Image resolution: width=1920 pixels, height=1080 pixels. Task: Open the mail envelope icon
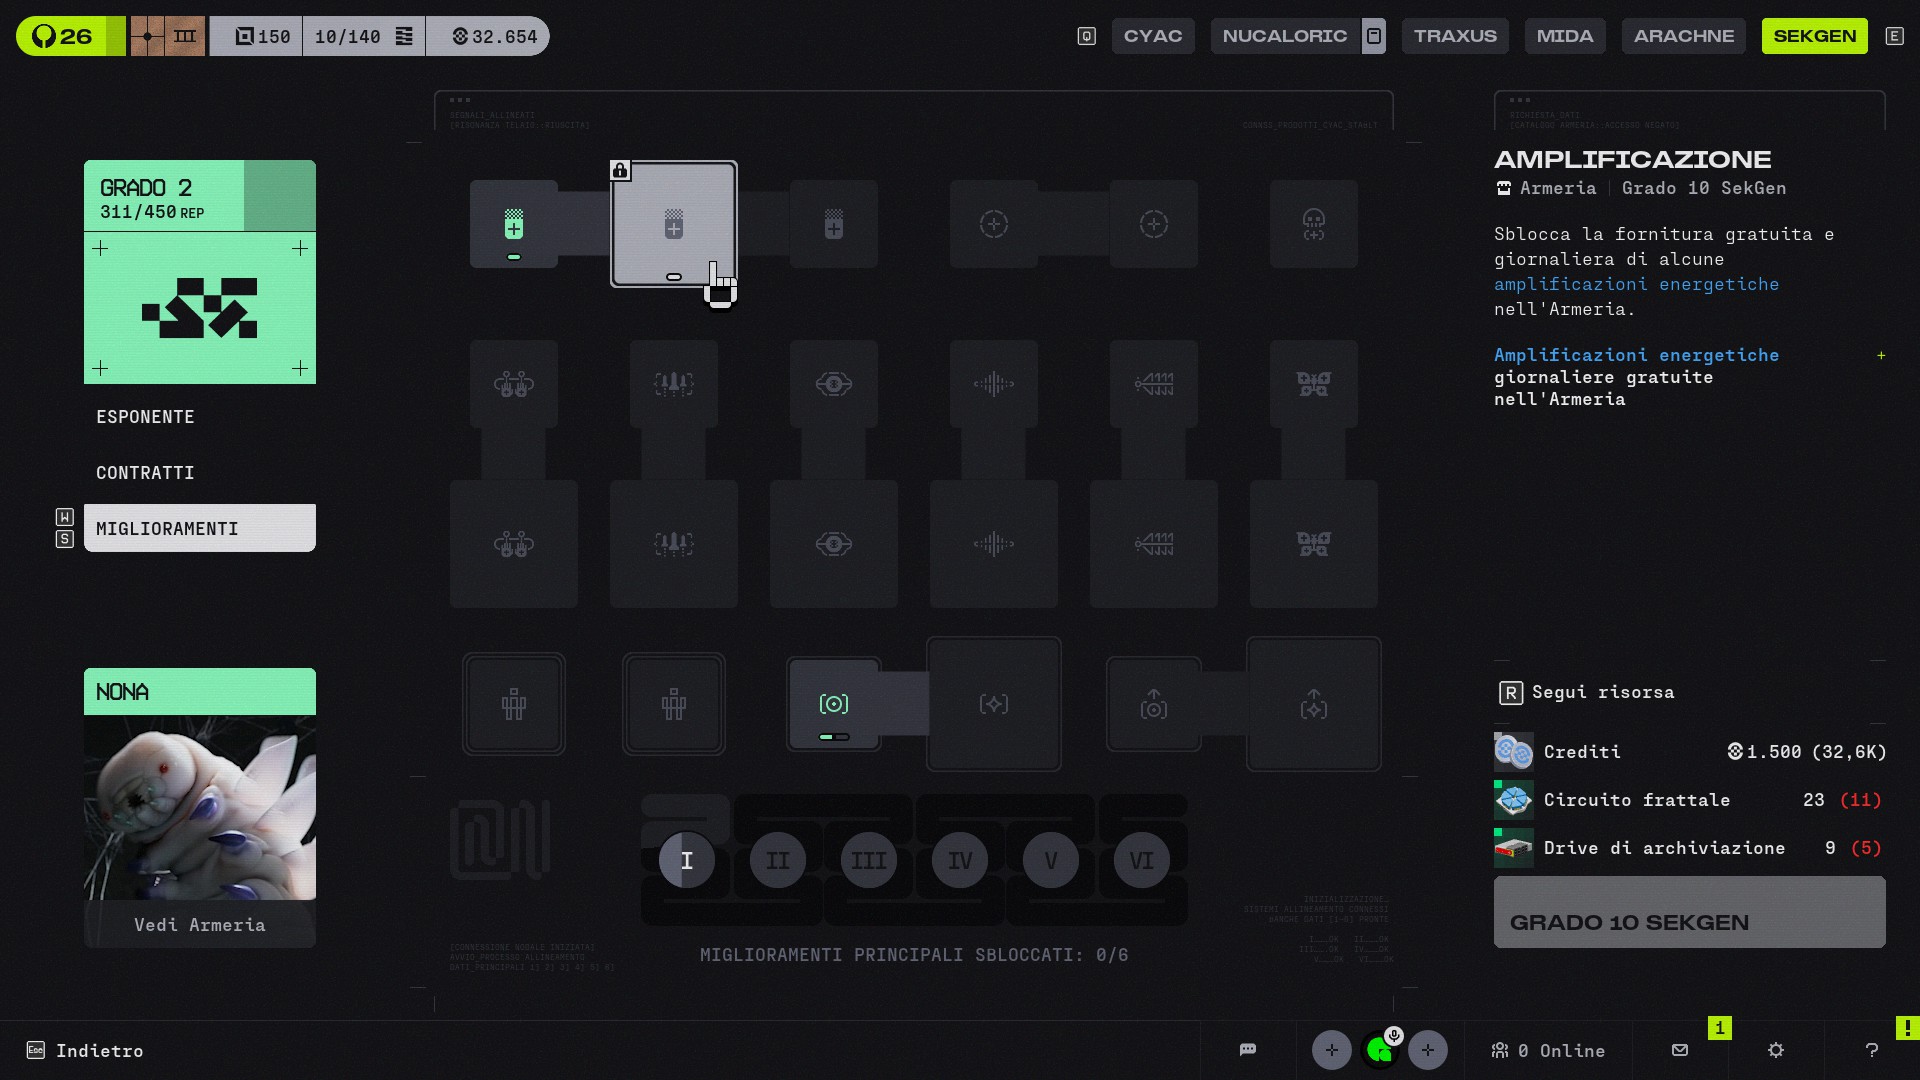1679,1050
